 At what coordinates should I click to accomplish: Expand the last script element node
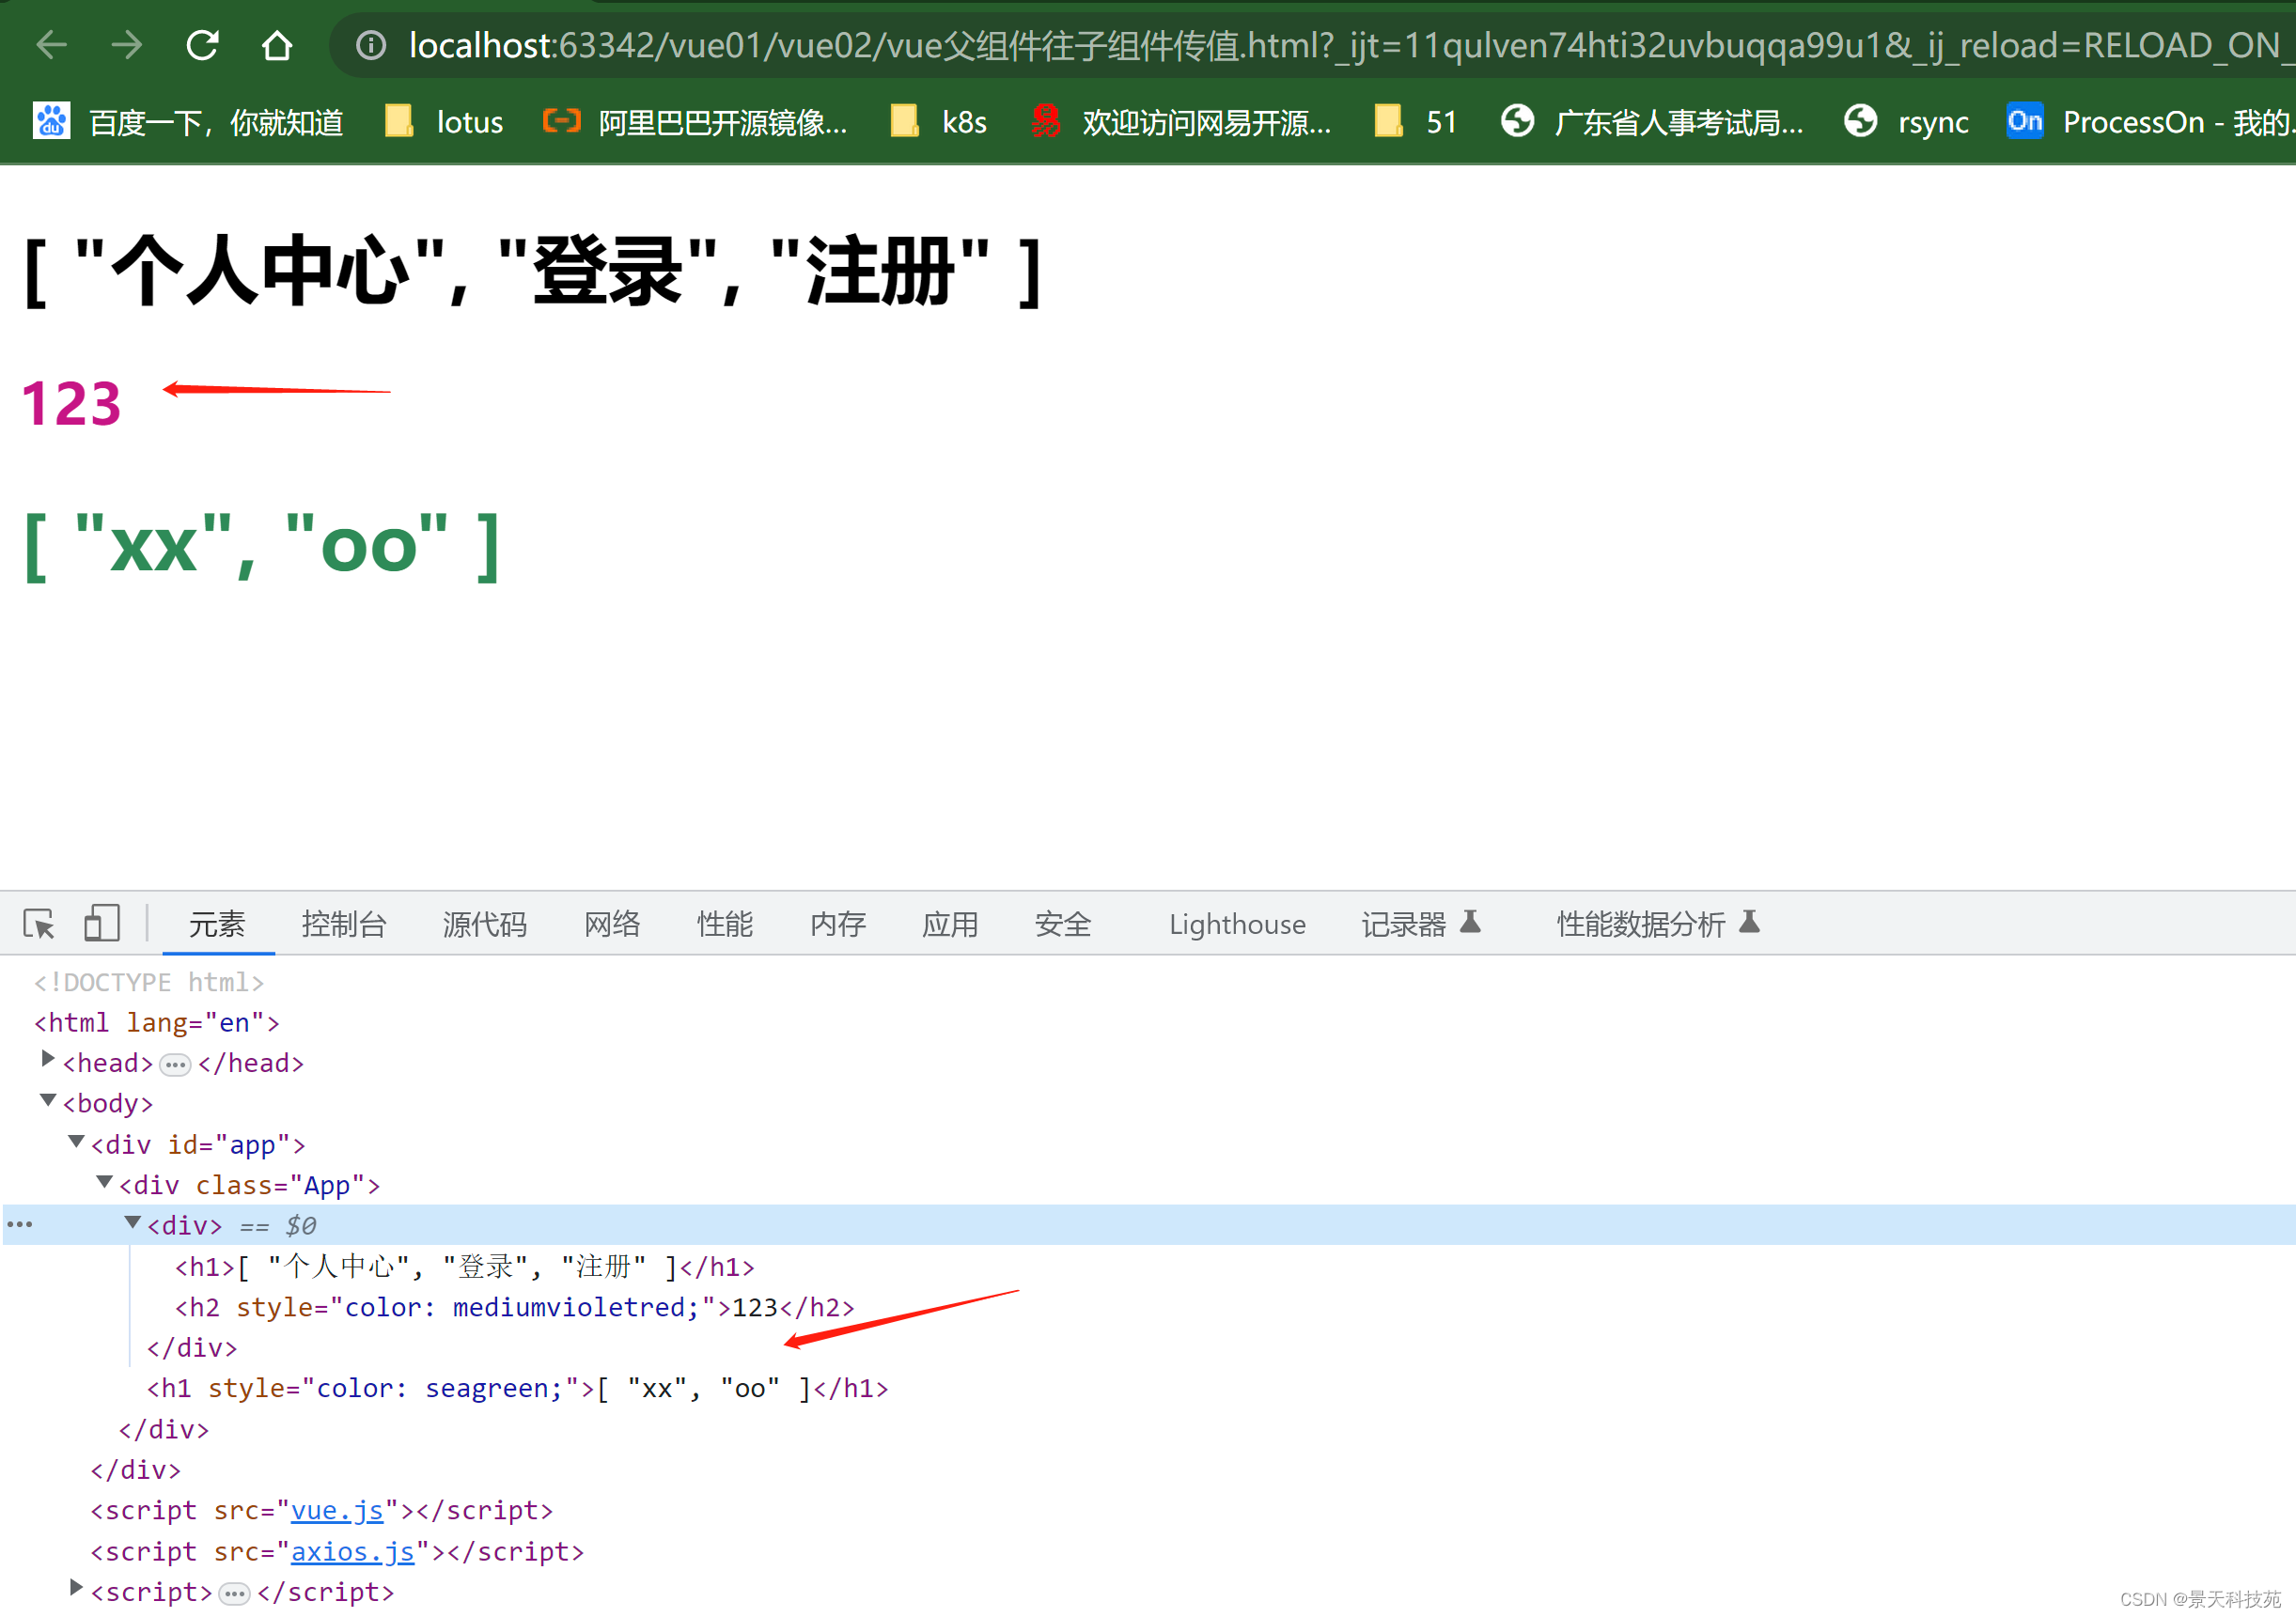click(x=76, y=1588)
